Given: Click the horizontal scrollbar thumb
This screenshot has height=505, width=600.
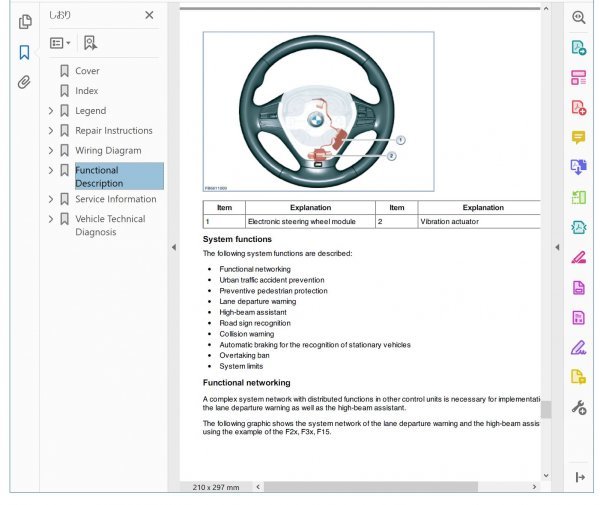Looking at the screenshot, I should tap(371, 487).
